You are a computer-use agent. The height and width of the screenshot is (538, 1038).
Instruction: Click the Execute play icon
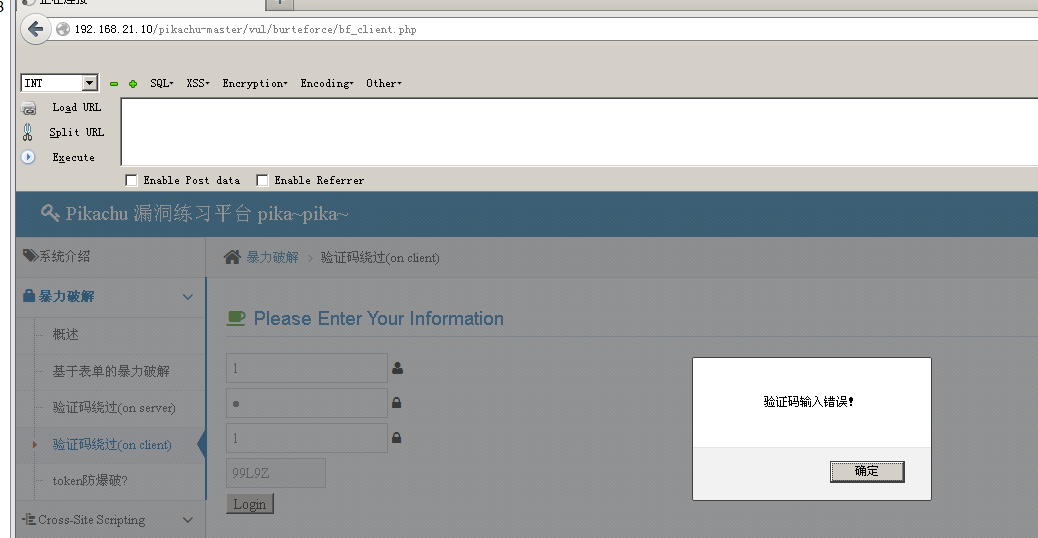tap(28, 157)
